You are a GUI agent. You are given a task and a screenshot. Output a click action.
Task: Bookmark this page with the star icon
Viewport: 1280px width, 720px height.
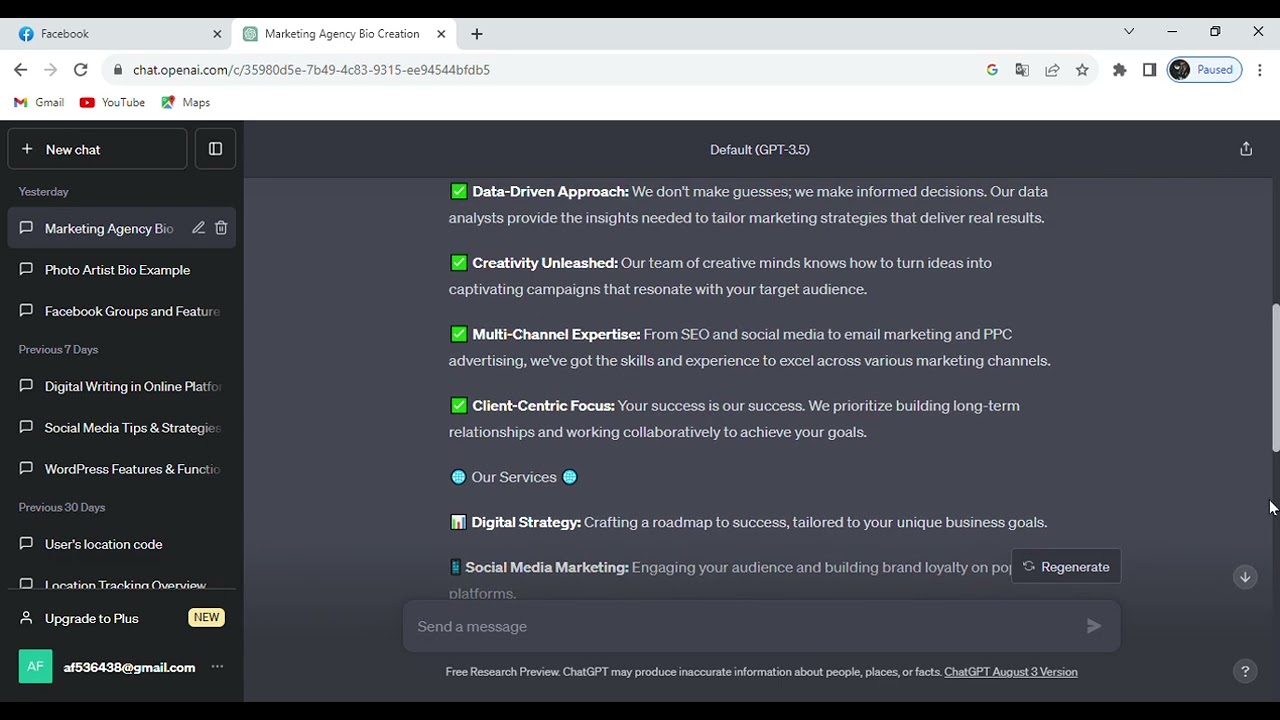click(1082, 70)
